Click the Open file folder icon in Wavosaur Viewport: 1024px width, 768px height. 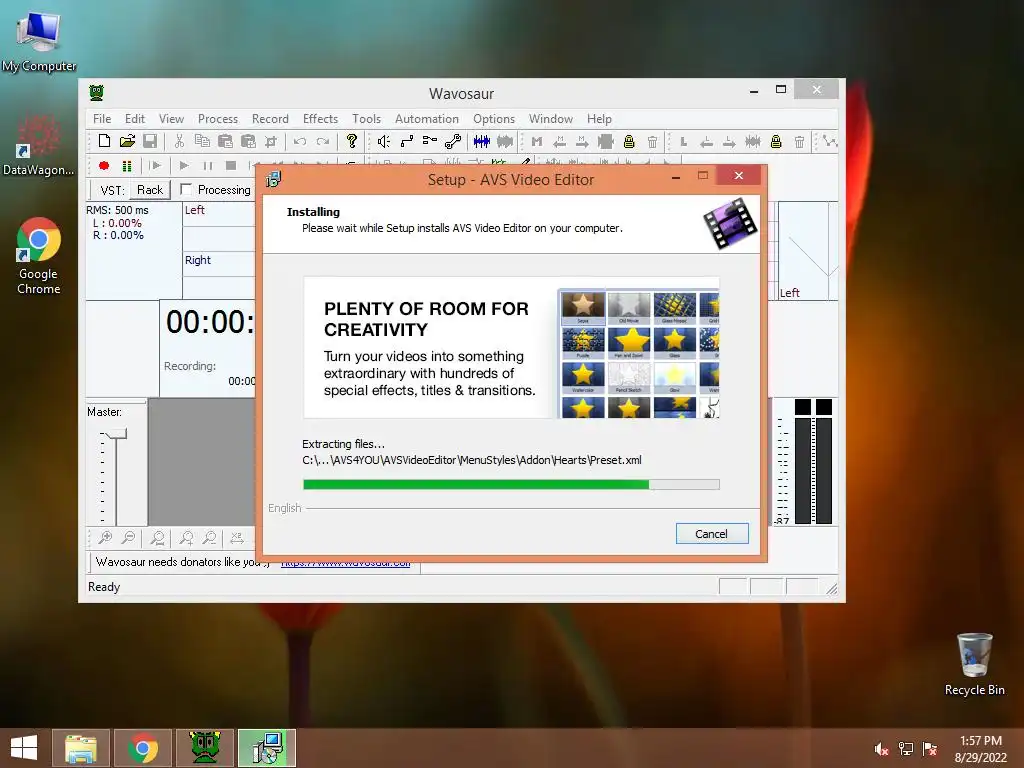pos(127,141)
